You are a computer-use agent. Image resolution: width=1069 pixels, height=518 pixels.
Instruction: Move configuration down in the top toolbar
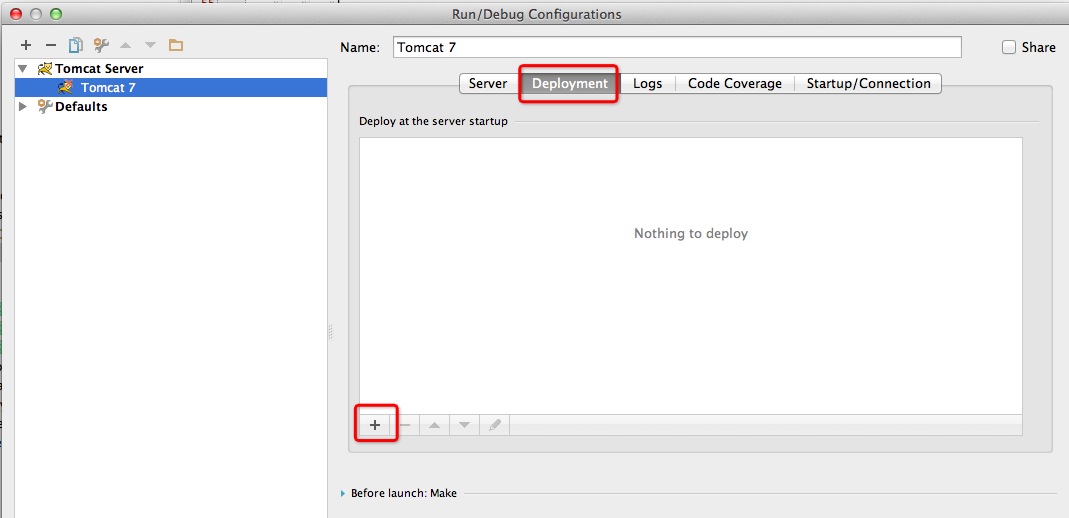click(150, 46)
